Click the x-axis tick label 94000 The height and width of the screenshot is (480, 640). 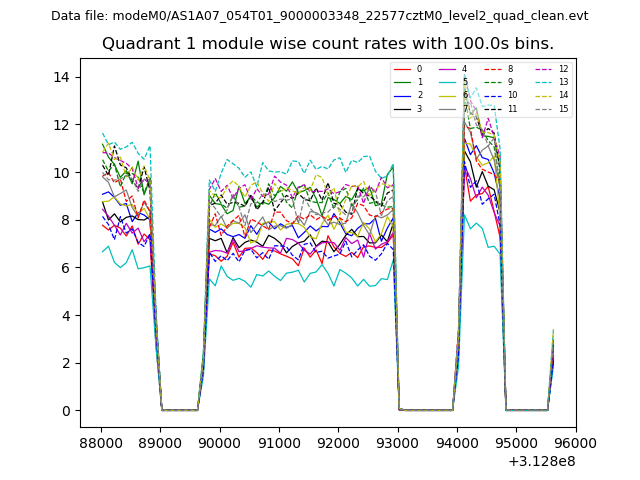(457, 442)
